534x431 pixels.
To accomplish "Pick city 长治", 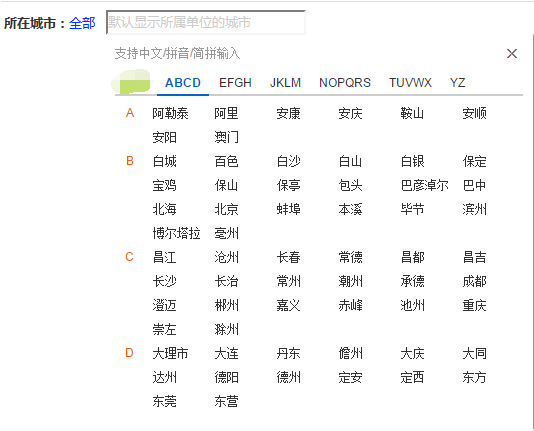I will [x=226, y=282].
